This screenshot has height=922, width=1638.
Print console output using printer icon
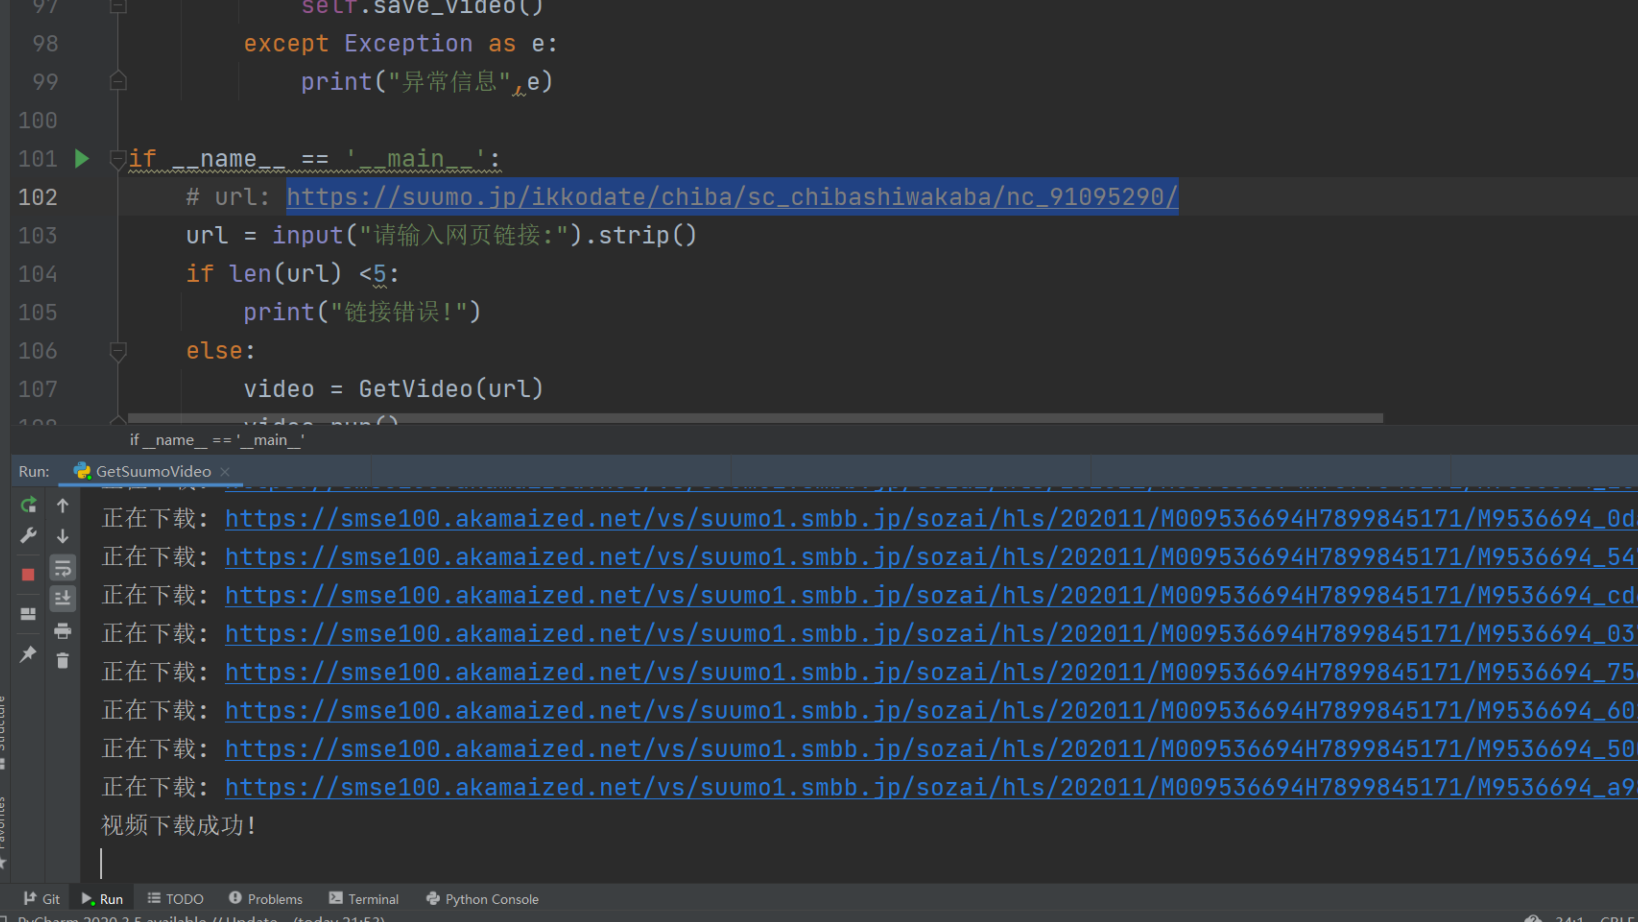click(62, 630)
